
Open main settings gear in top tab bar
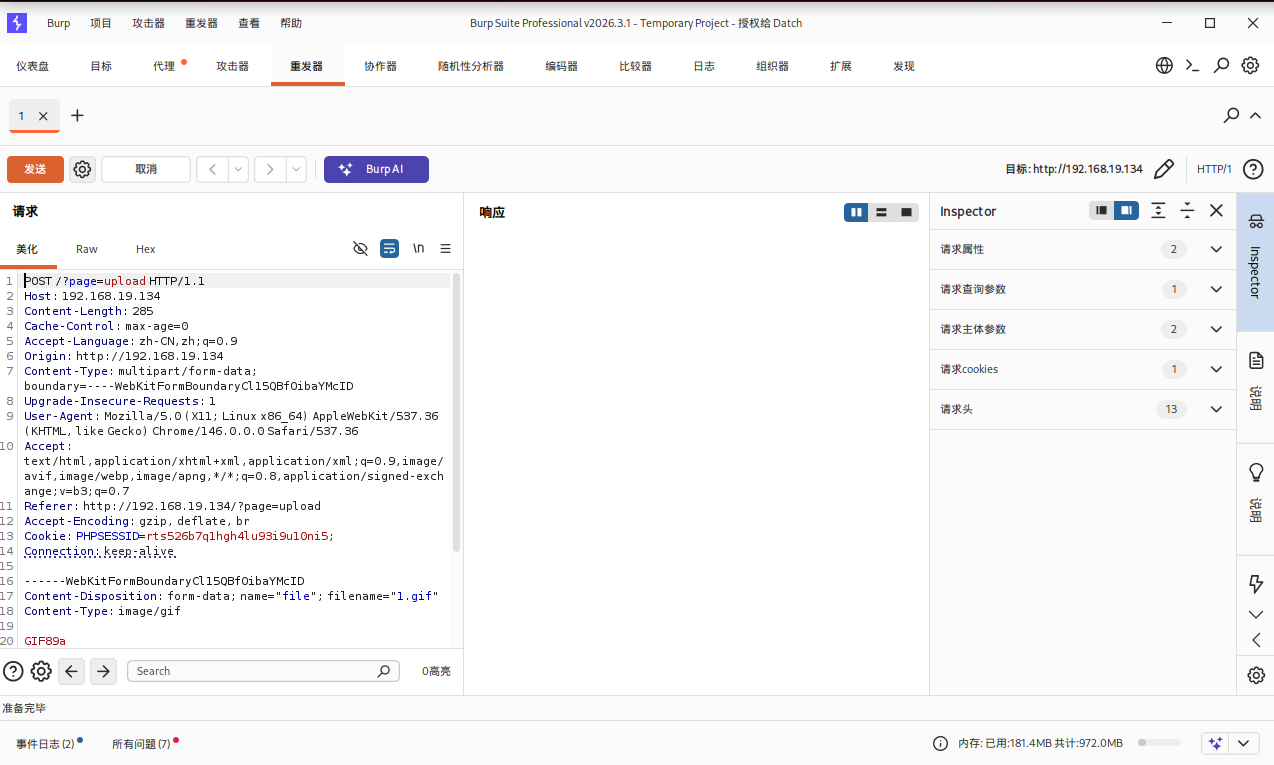(x=1250, y=66)
